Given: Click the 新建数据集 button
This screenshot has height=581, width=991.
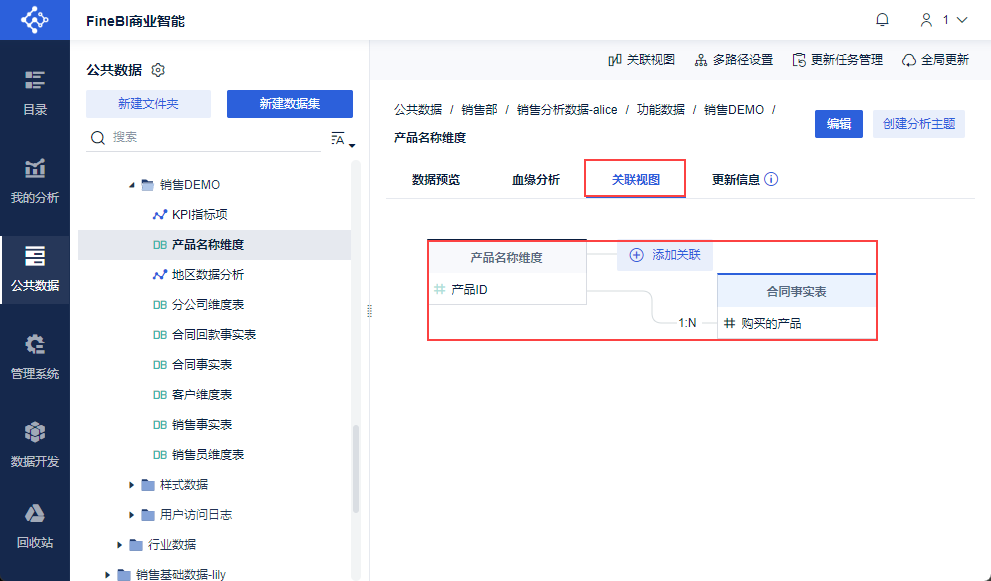Looking at the screenshot, I should (290, 104).
